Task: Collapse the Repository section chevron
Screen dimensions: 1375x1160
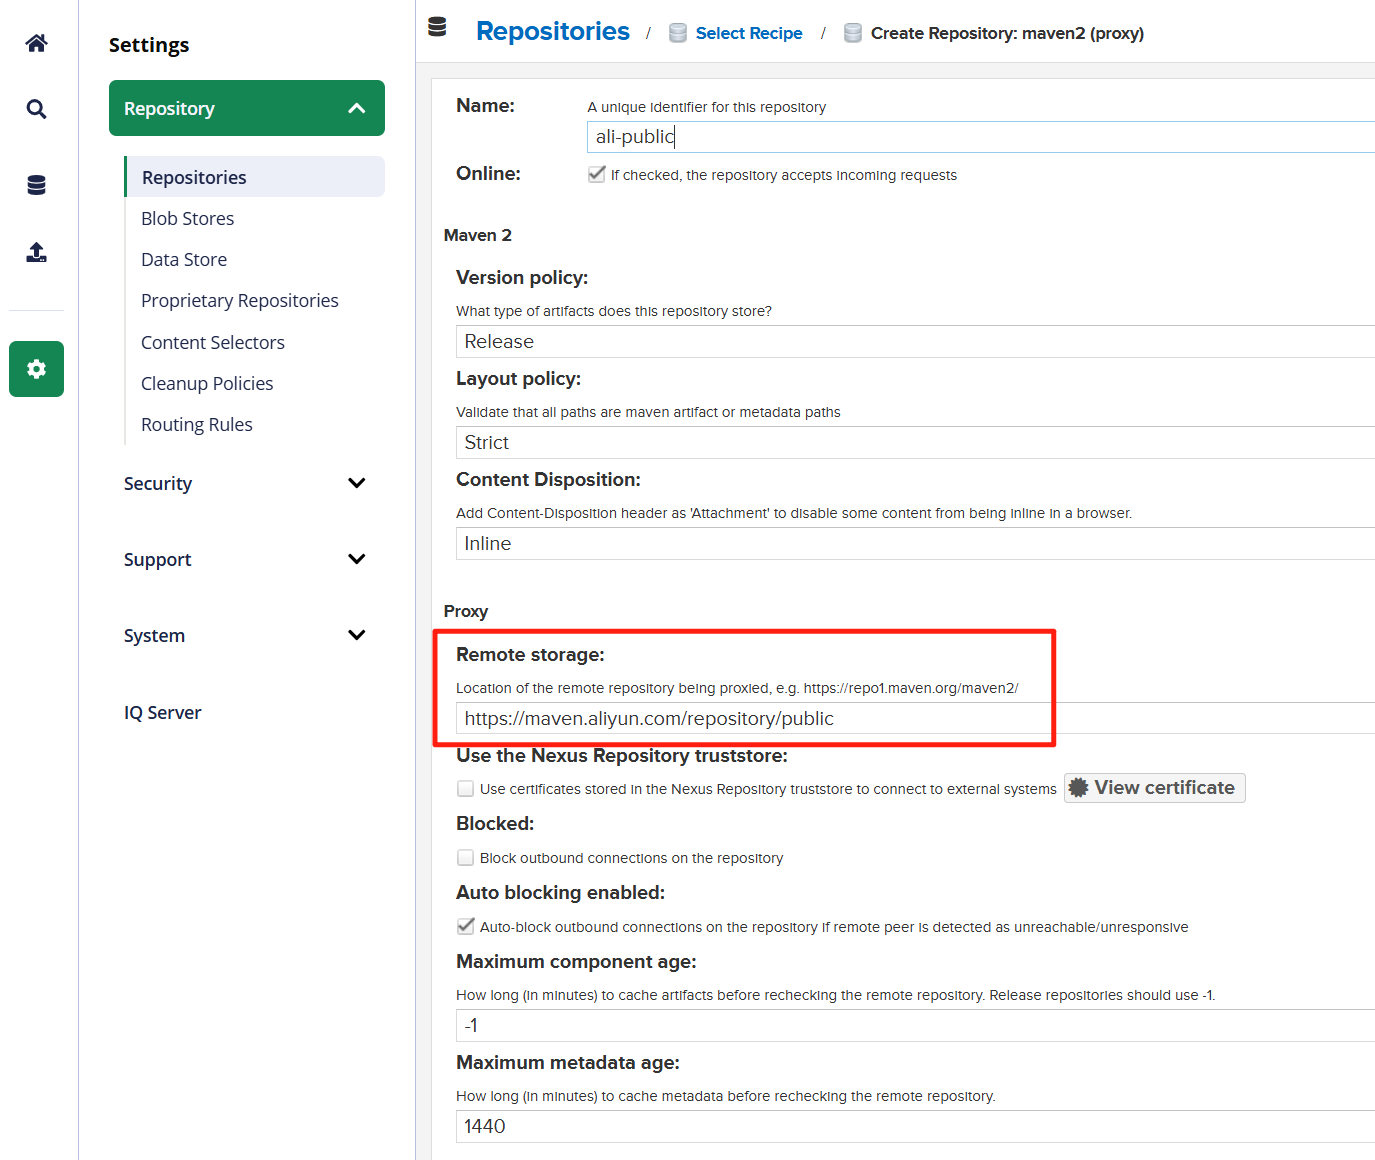Action: [x=357, y=108]
